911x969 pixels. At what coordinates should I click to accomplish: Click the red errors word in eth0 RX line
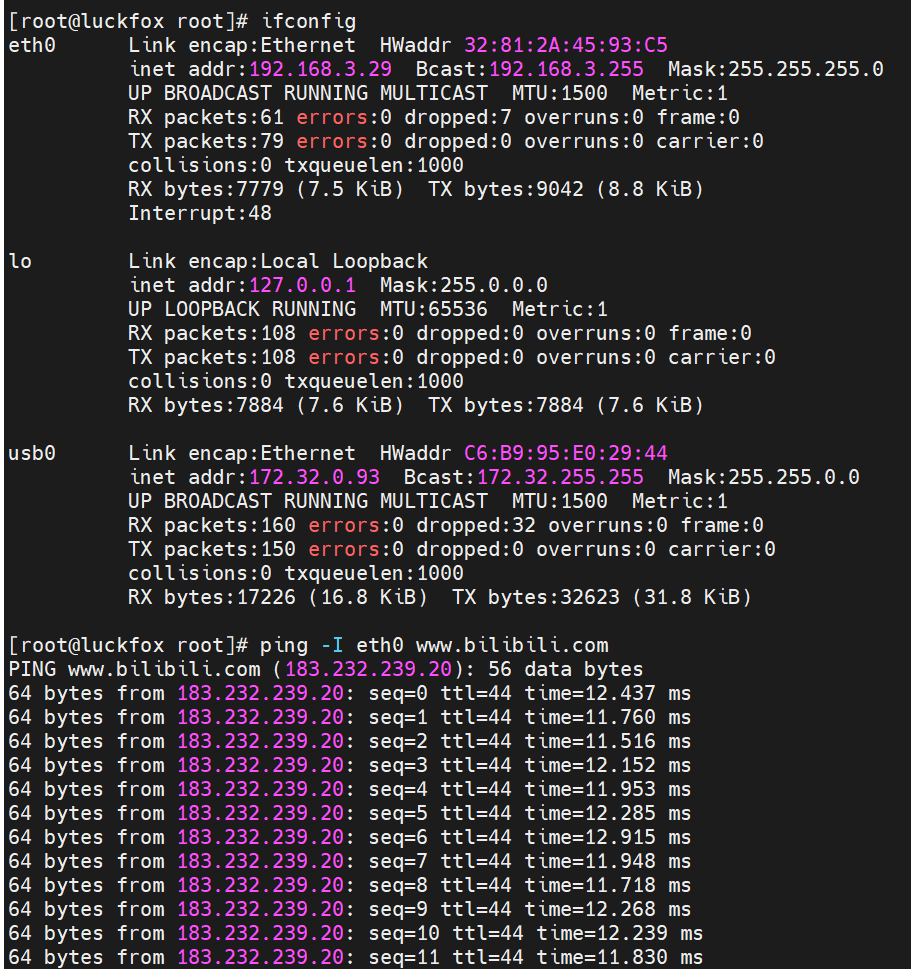click(332, 117)
